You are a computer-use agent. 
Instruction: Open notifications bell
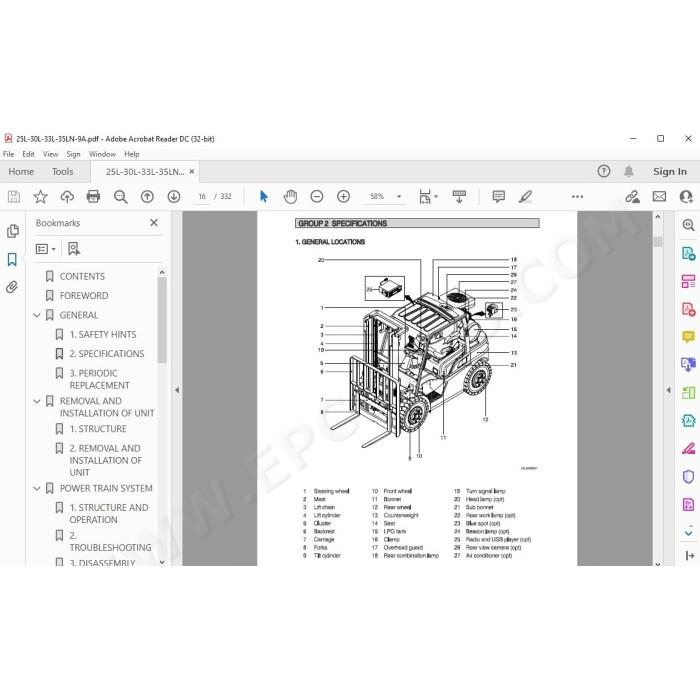(629, 171)
